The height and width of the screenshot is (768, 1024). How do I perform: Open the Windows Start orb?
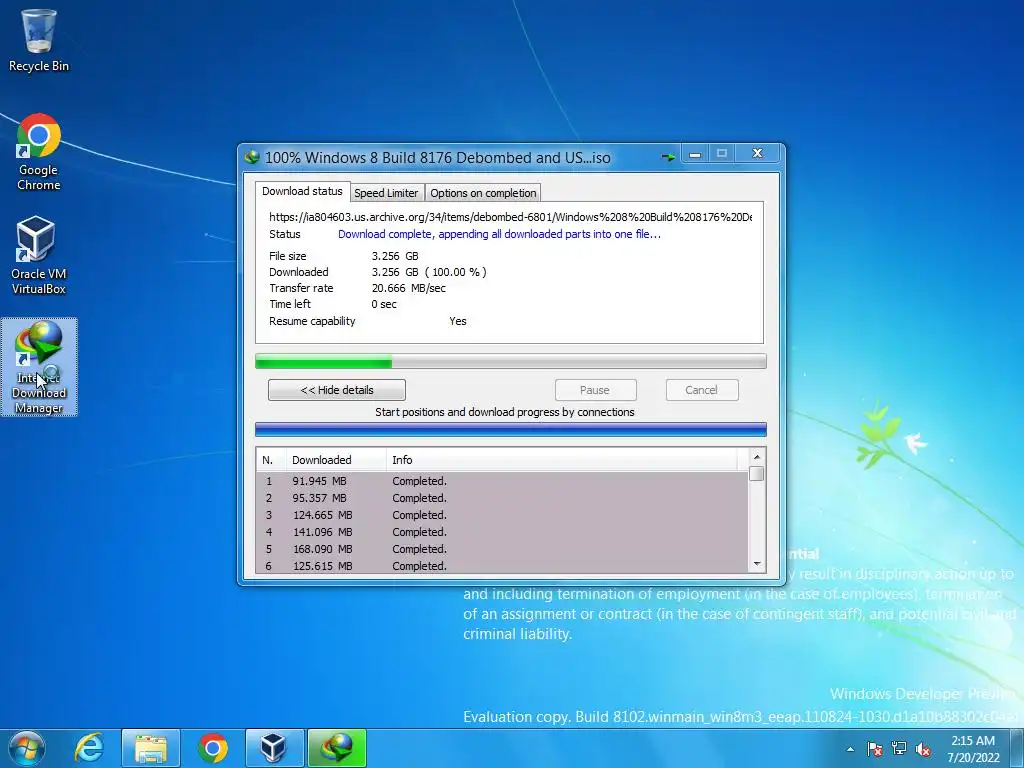coord(26,748)
